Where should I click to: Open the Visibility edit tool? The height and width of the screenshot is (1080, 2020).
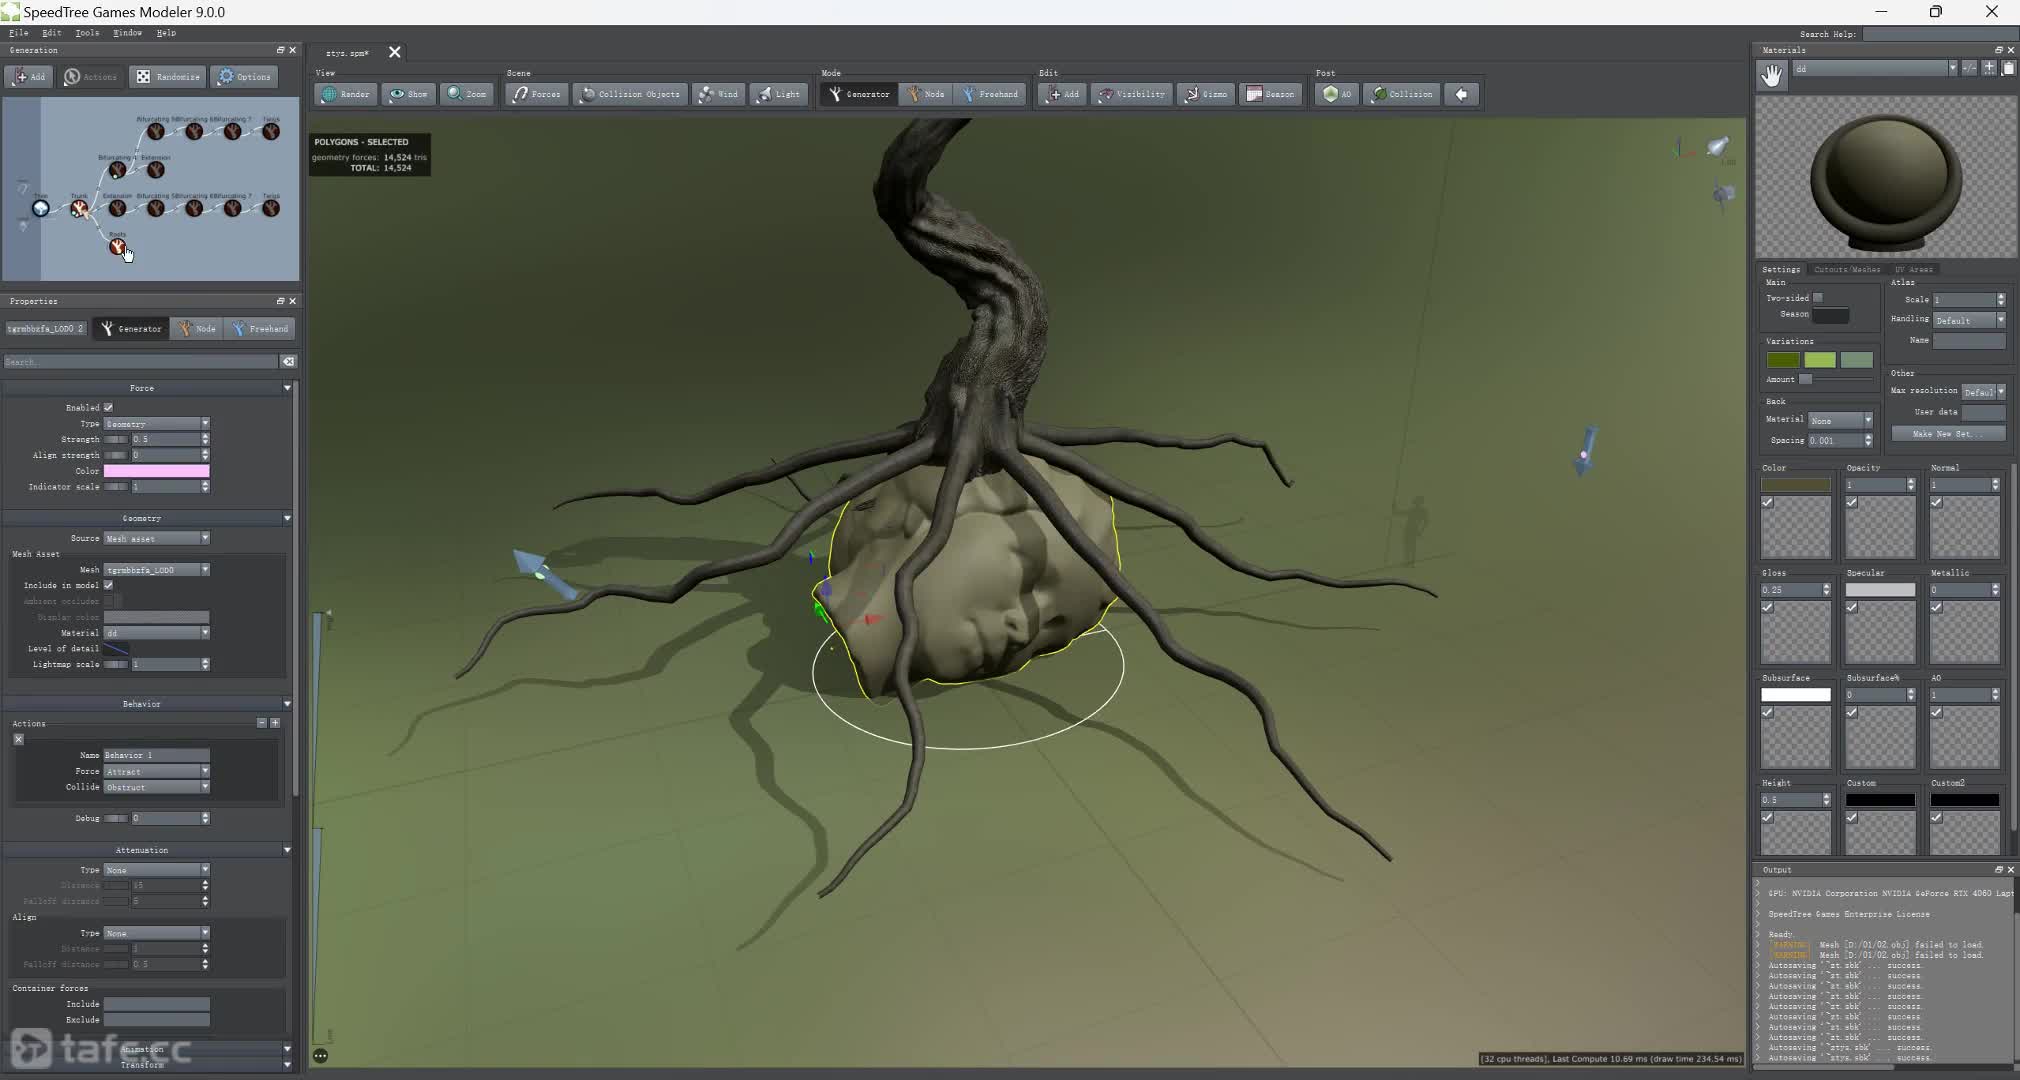1132,94
